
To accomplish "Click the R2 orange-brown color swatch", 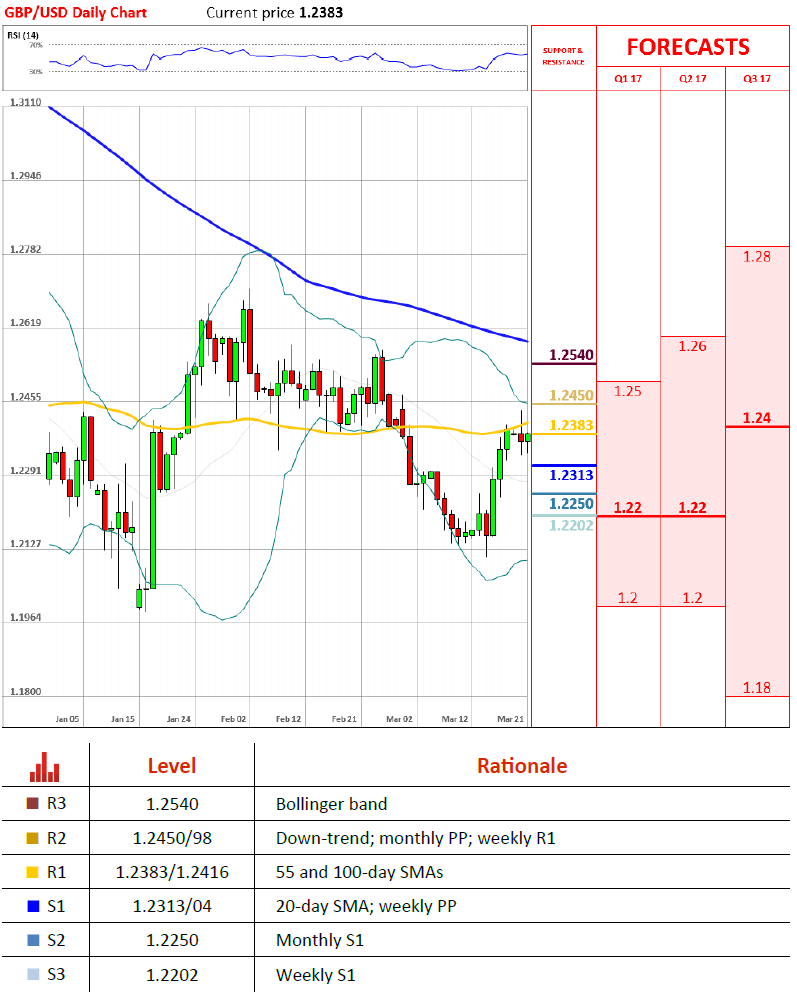I will 32,838.
